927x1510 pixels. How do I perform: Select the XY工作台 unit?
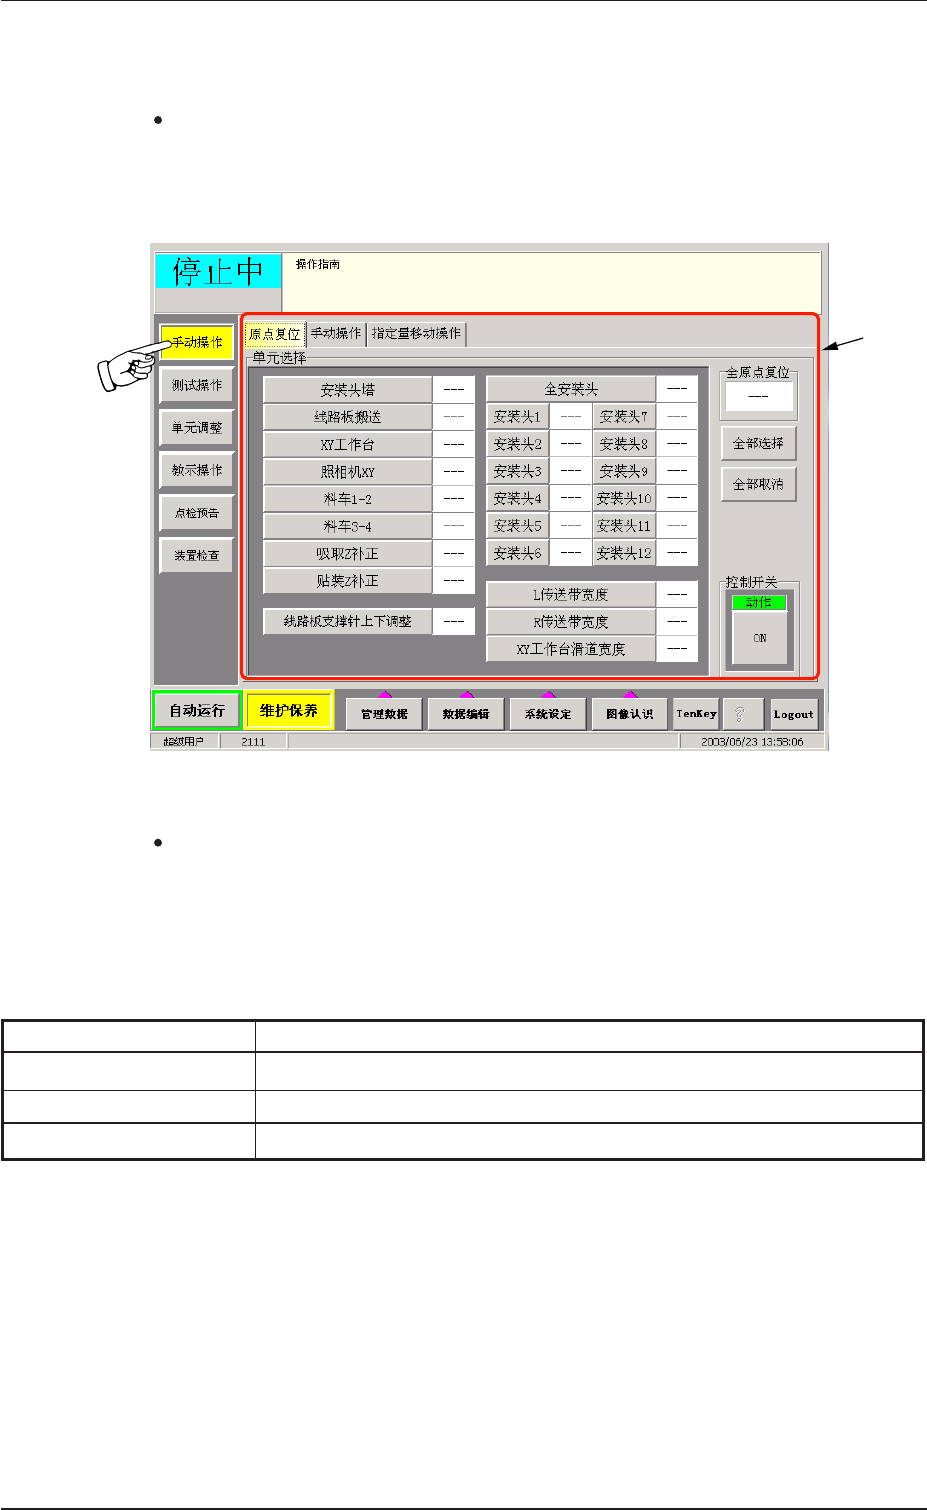348,444
